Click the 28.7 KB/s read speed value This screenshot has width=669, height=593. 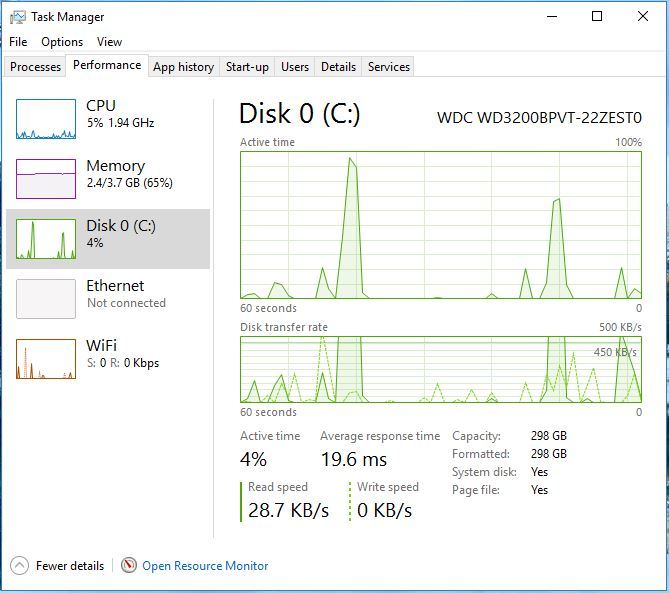[x=288, y=510]
